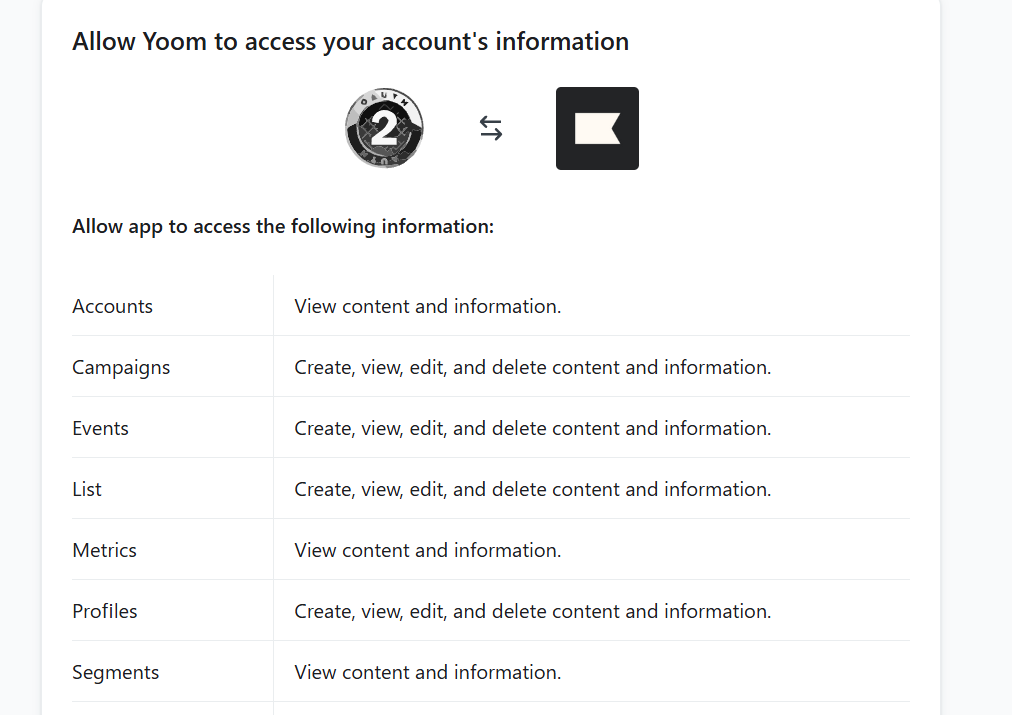
Task: Click the permission description beside Accounts
Action: (427, 306)
